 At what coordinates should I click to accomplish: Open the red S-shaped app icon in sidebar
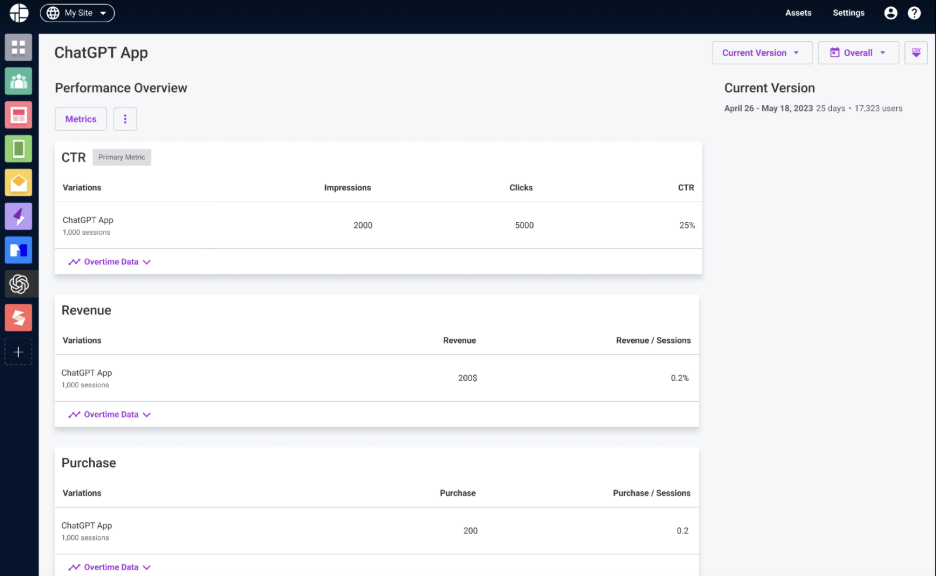(x=19, y=318)
